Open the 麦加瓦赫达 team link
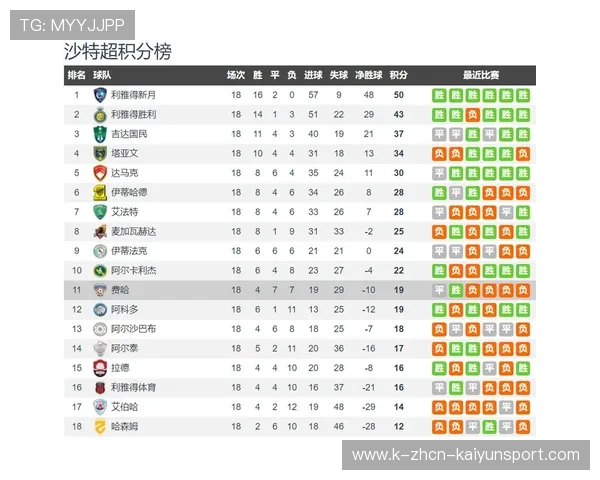 click(131, 231)
